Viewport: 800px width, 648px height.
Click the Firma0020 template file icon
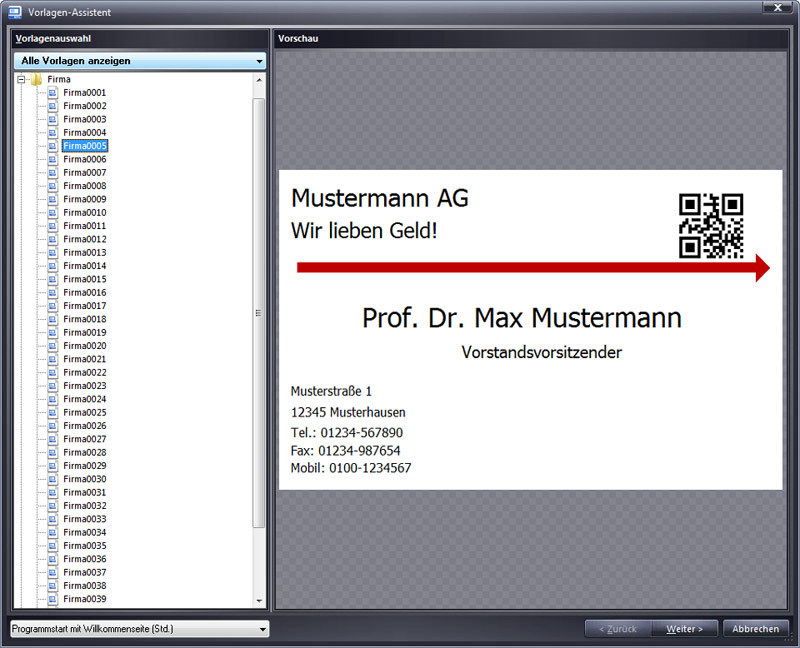[x=53, y=346]
